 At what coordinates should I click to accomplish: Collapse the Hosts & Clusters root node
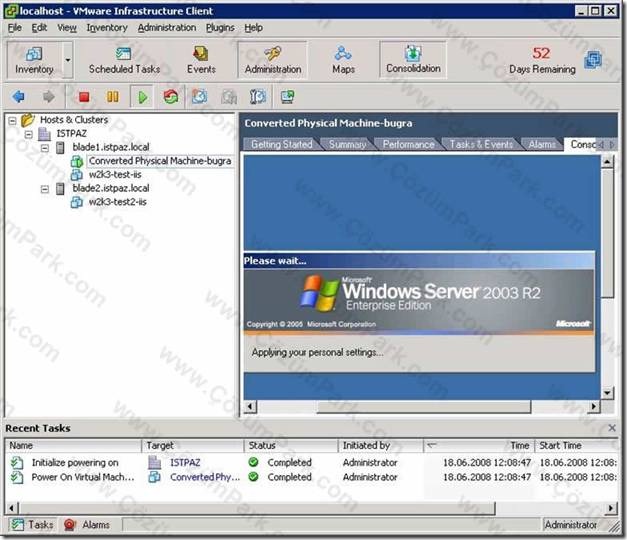(12, 120)
